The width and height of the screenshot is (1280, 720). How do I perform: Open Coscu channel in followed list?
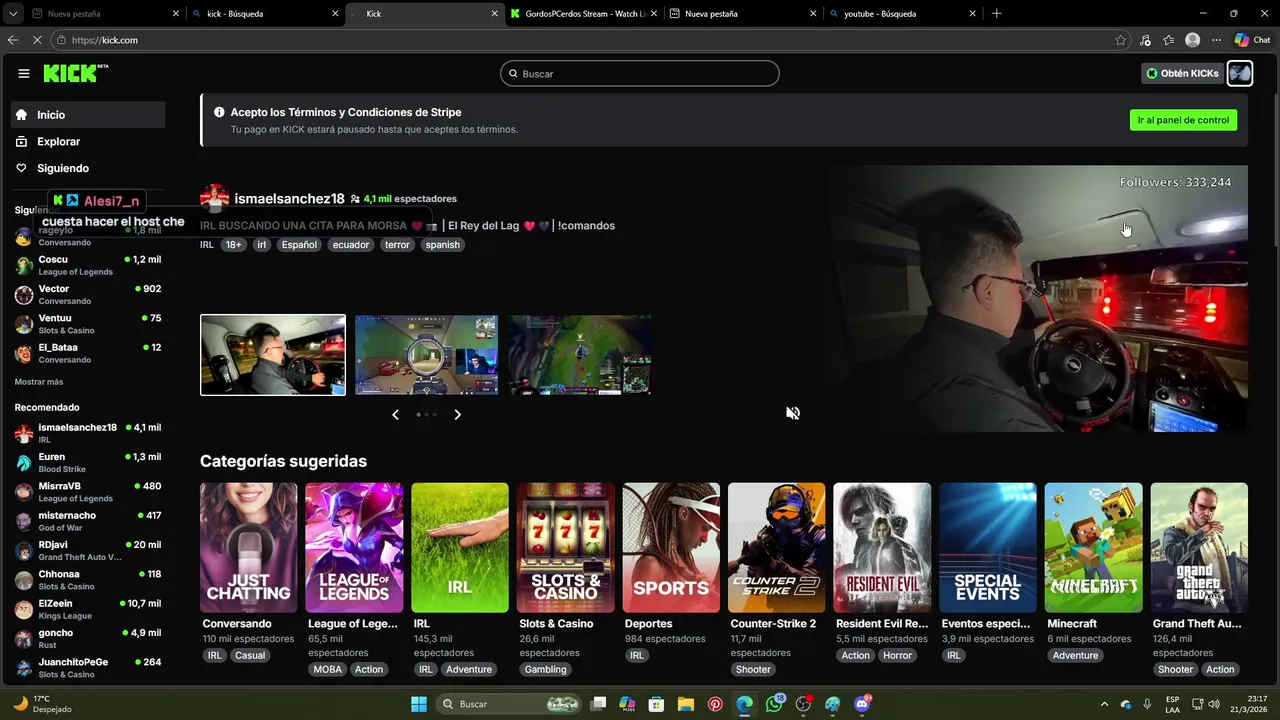coord(88,265)
